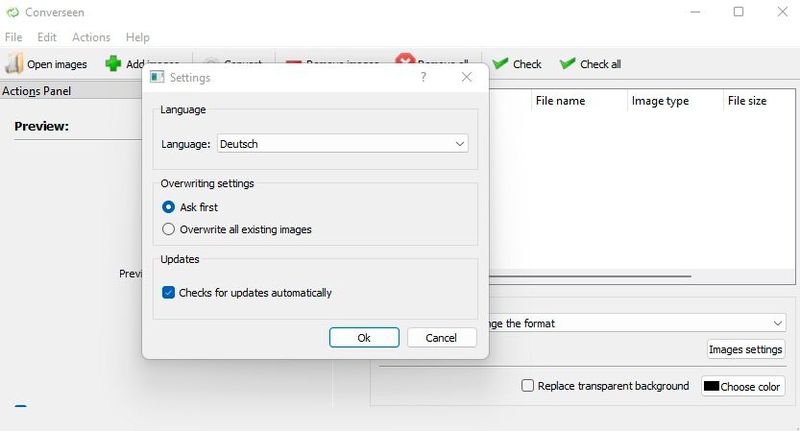Click the question mark help button in Settings
This screenshot has height=431, width=800.
(423, 77)
